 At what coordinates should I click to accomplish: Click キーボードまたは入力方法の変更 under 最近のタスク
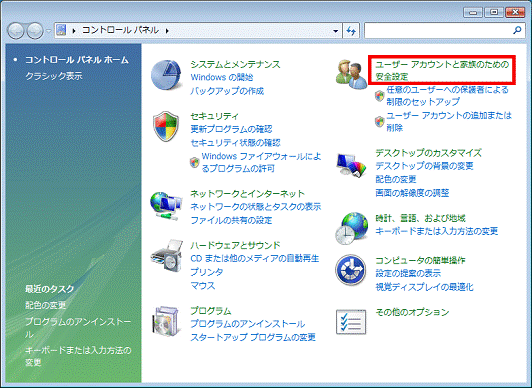tap(78, 356)
